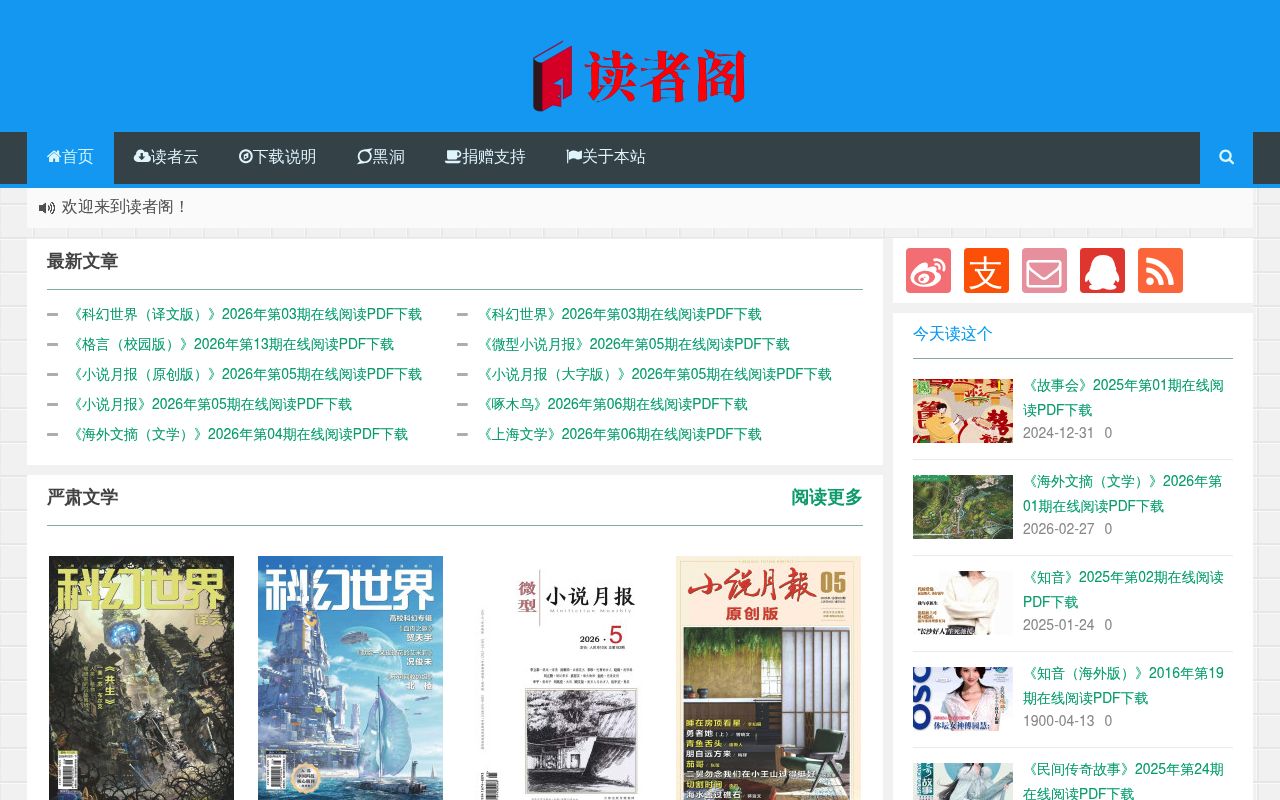Open the QQ penguin icon
Screen dimensions: 1280x800
point(1102,270)
